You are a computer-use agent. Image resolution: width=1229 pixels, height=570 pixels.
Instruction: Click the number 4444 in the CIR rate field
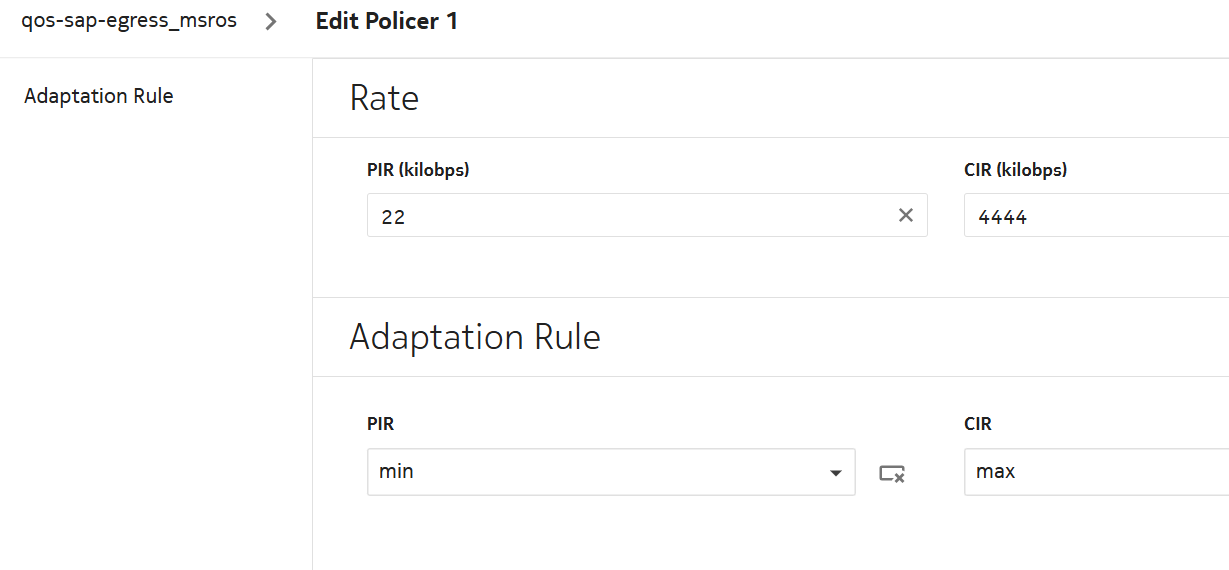click(1002, 216)
